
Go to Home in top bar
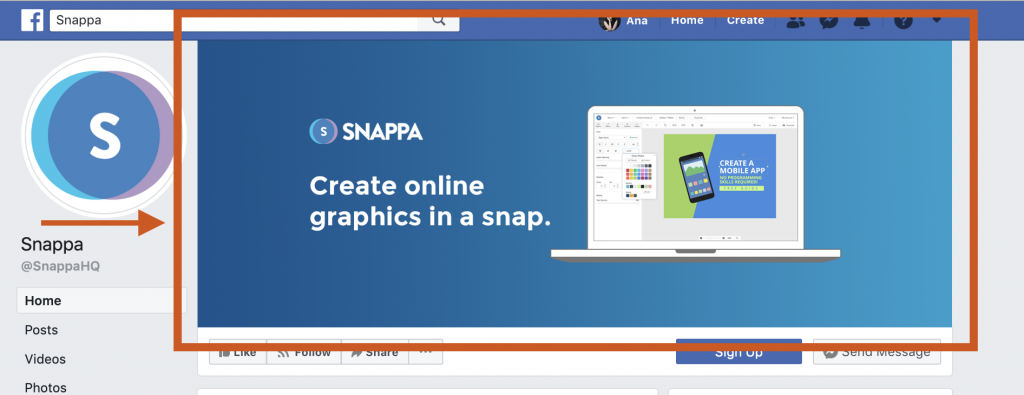[x=687, y=20]
